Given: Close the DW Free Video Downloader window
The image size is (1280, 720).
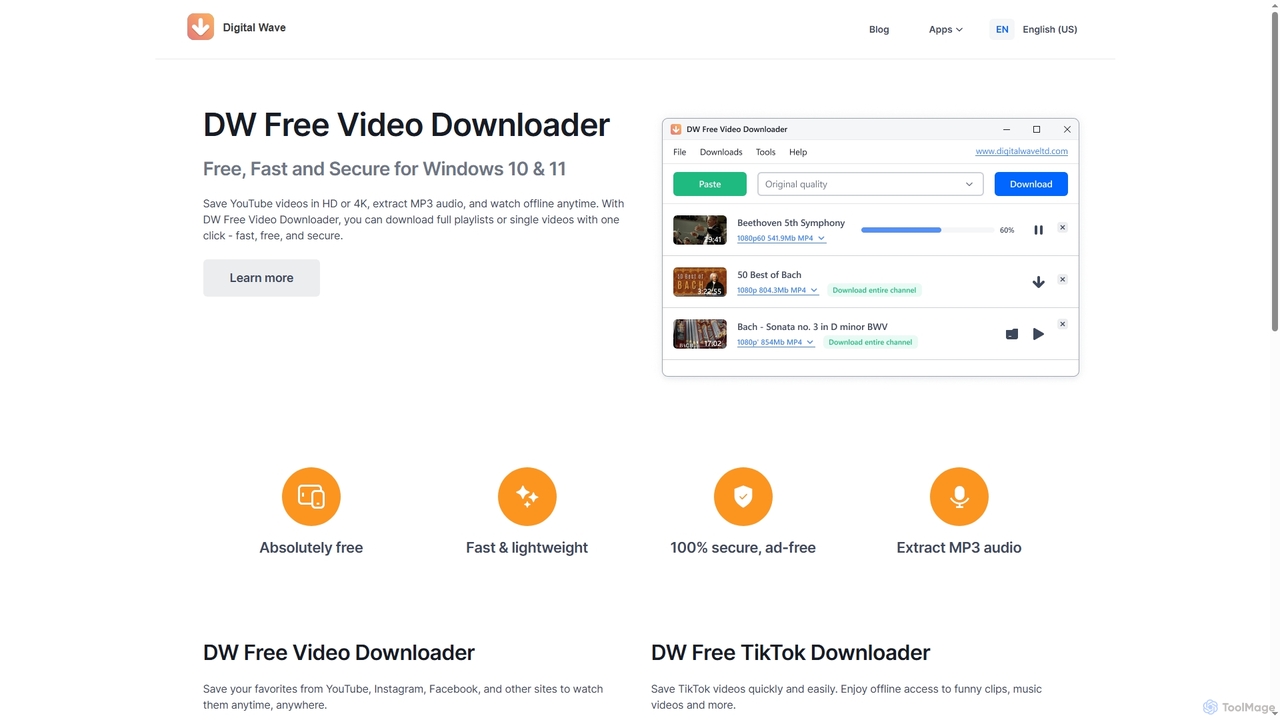Looking at the screenshot, I should pos(1067,129).
